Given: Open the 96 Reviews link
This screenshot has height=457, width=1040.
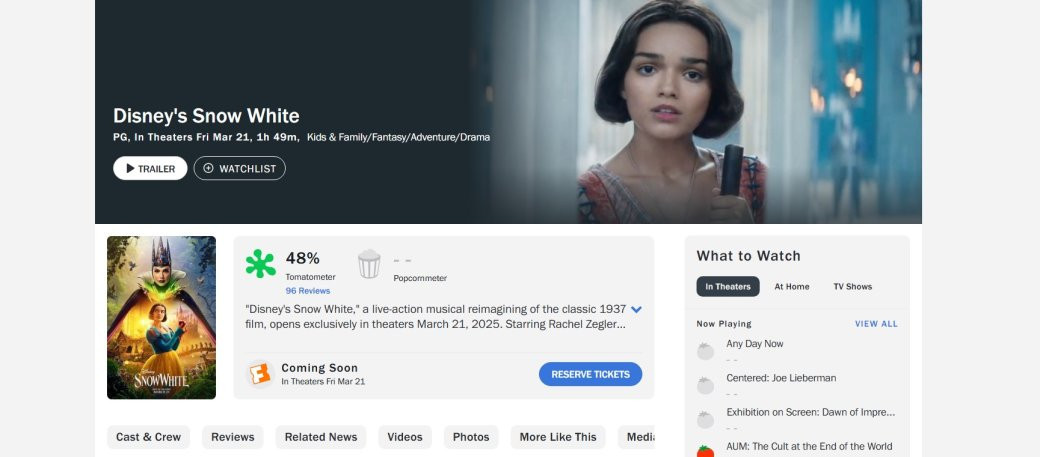Looking at the screenshot, I should [x=307, y=291].
